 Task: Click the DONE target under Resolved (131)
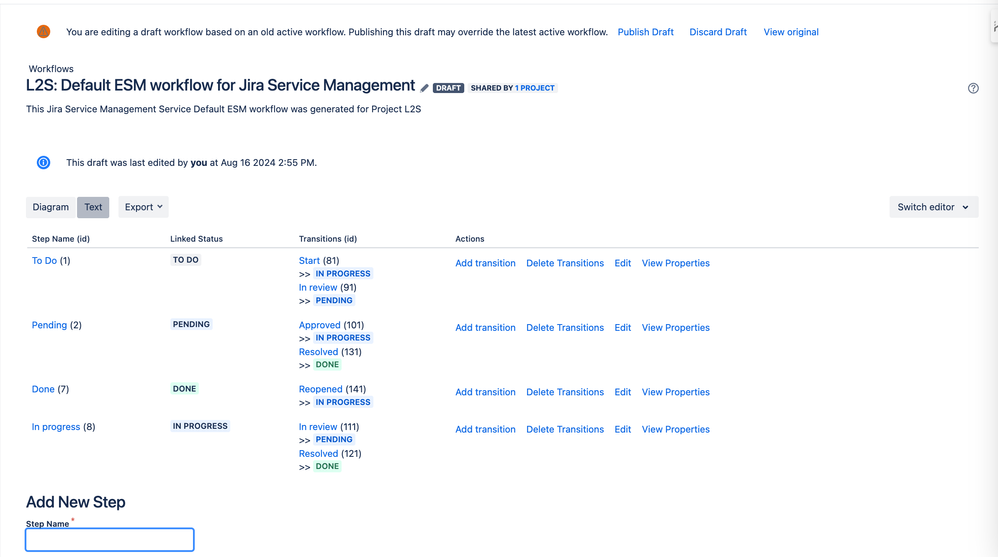(327, 365)
